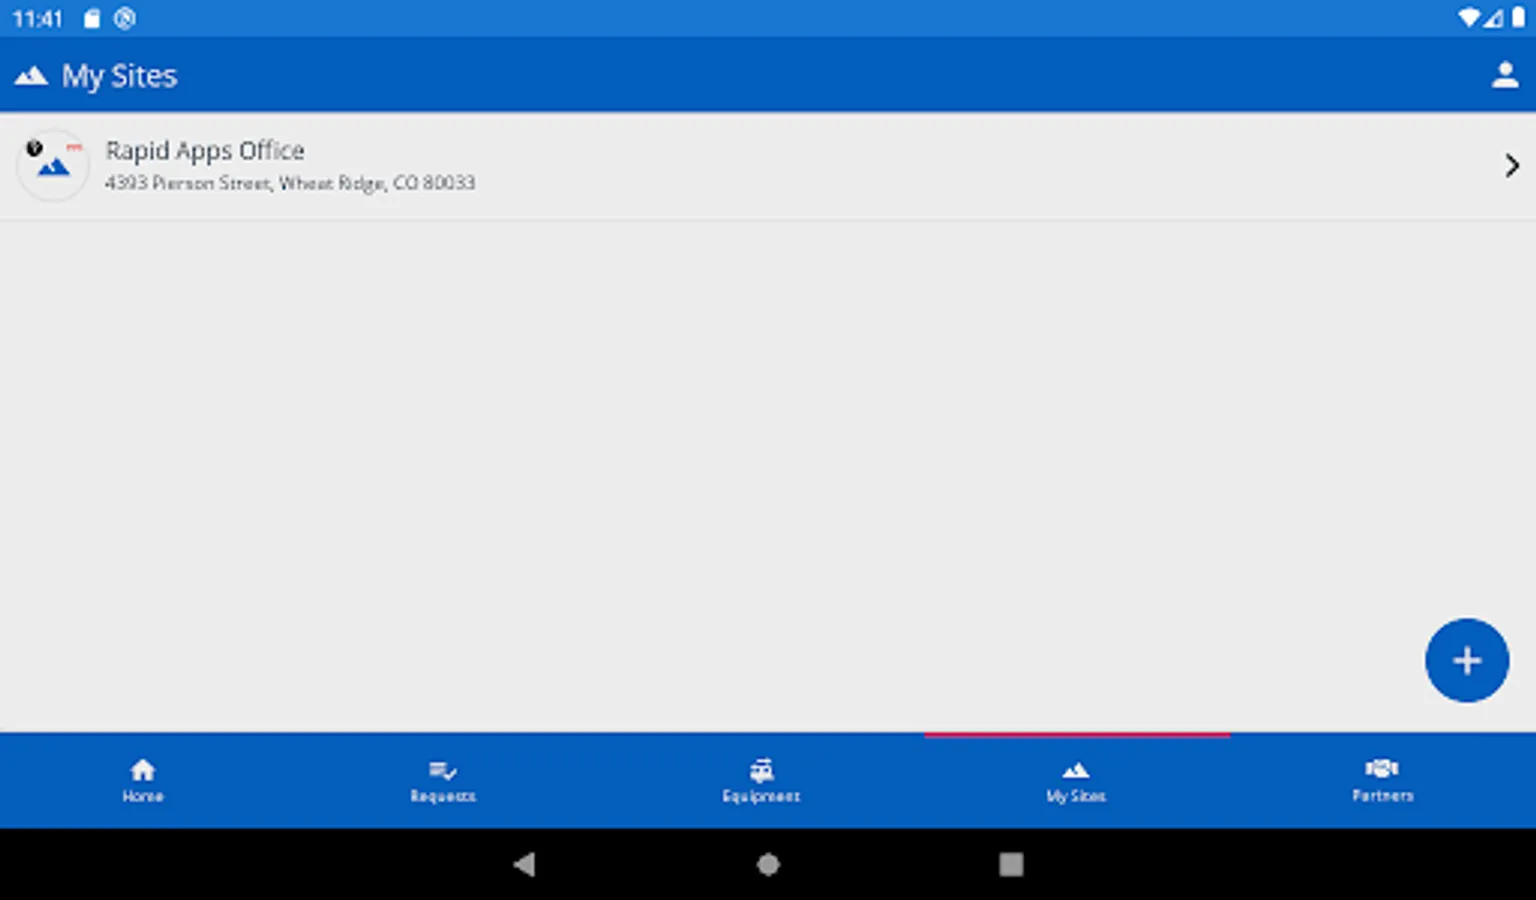This screenshot has height=900, width=1536.
Task: Click the My Sites header title
Action: coord(120,76)
